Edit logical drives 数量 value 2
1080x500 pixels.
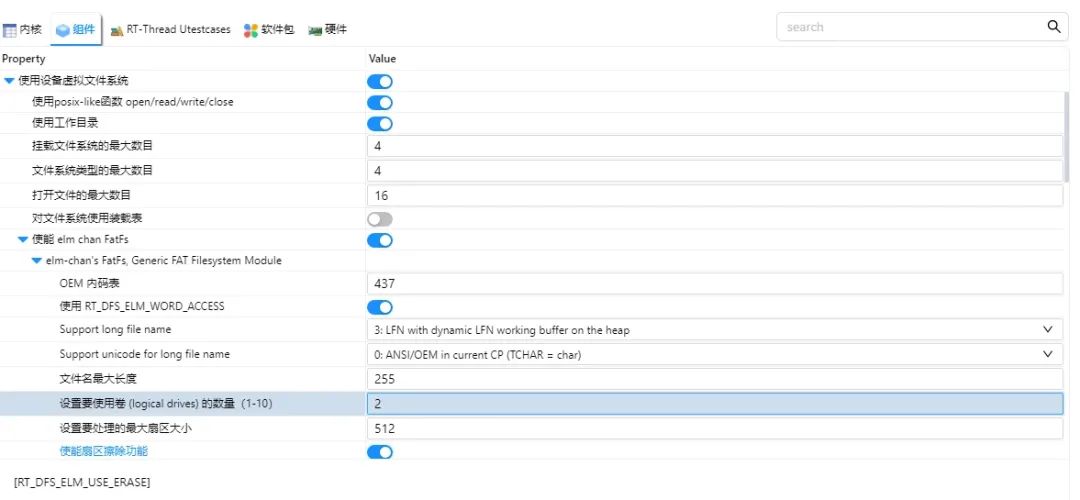714,404
